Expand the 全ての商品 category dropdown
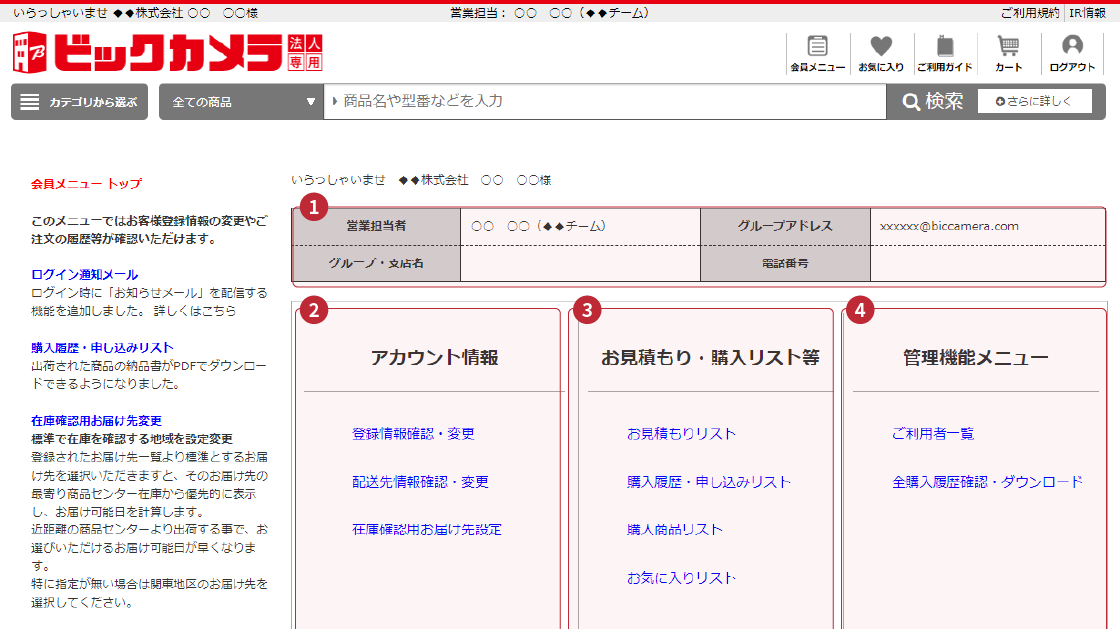 point(240,101)
